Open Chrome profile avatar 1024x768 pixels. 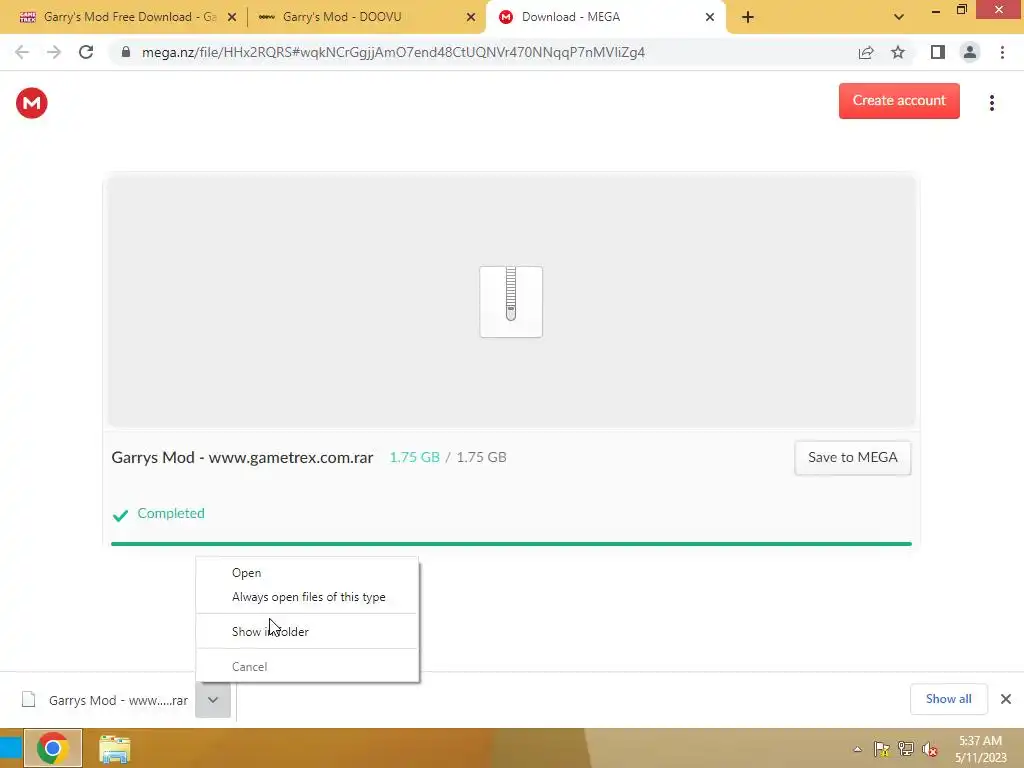[x=970, y=52]
